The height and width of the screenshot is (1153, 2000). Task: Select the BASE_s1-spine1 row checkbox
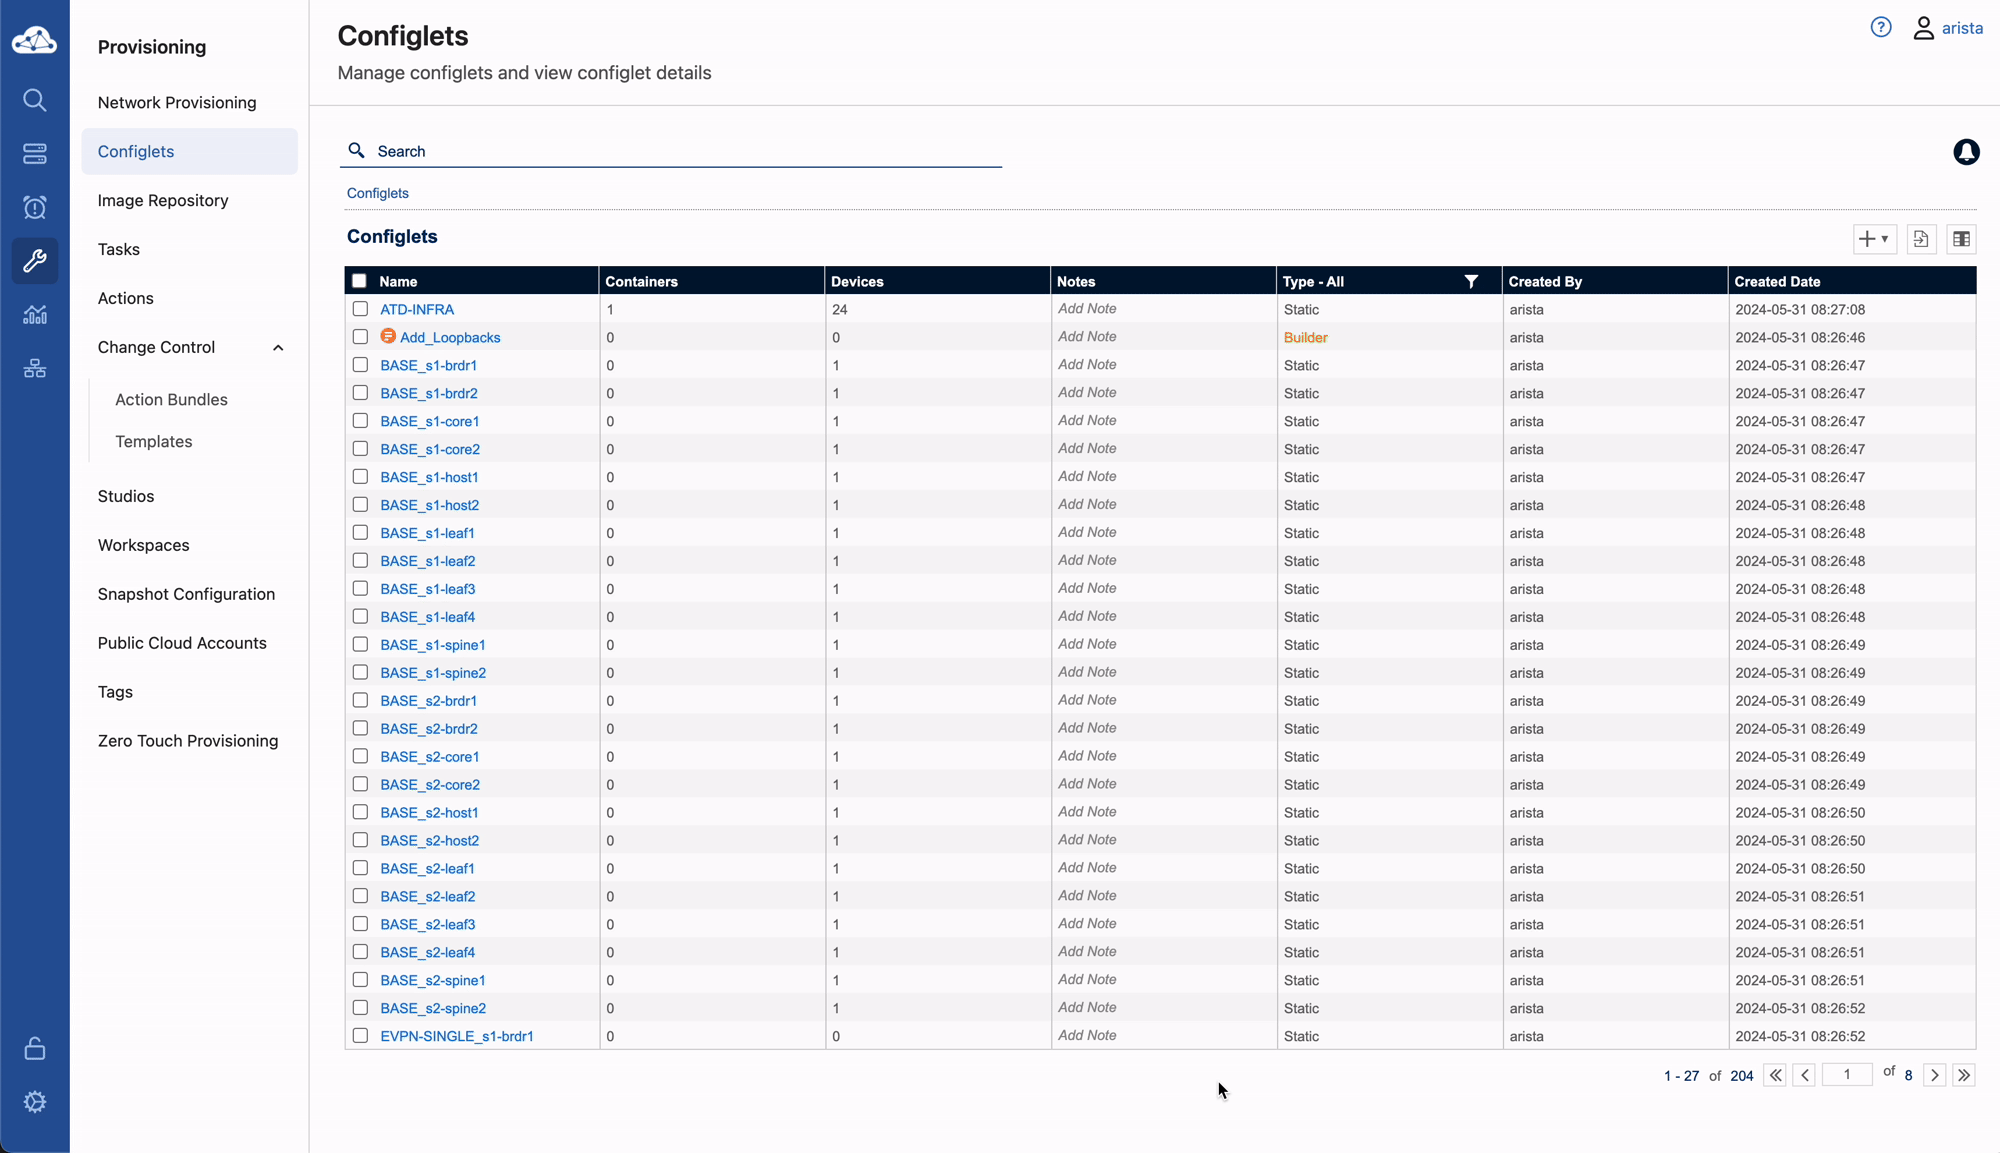tap(360, 645)
